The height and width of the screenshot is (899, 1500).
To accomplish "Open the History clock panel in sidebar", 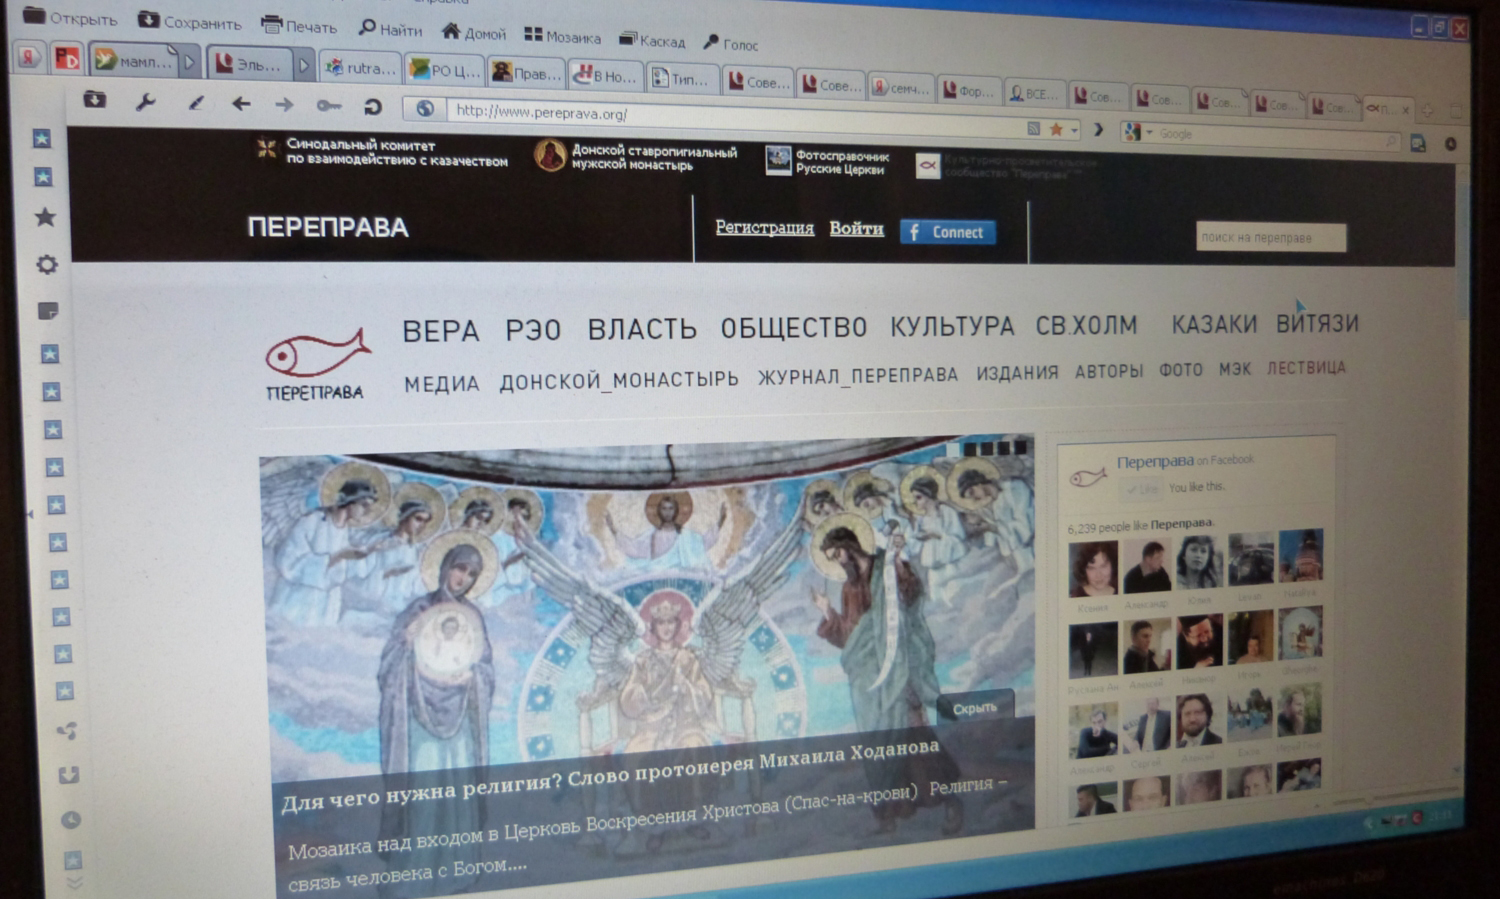I will click(x=71, y=820).
